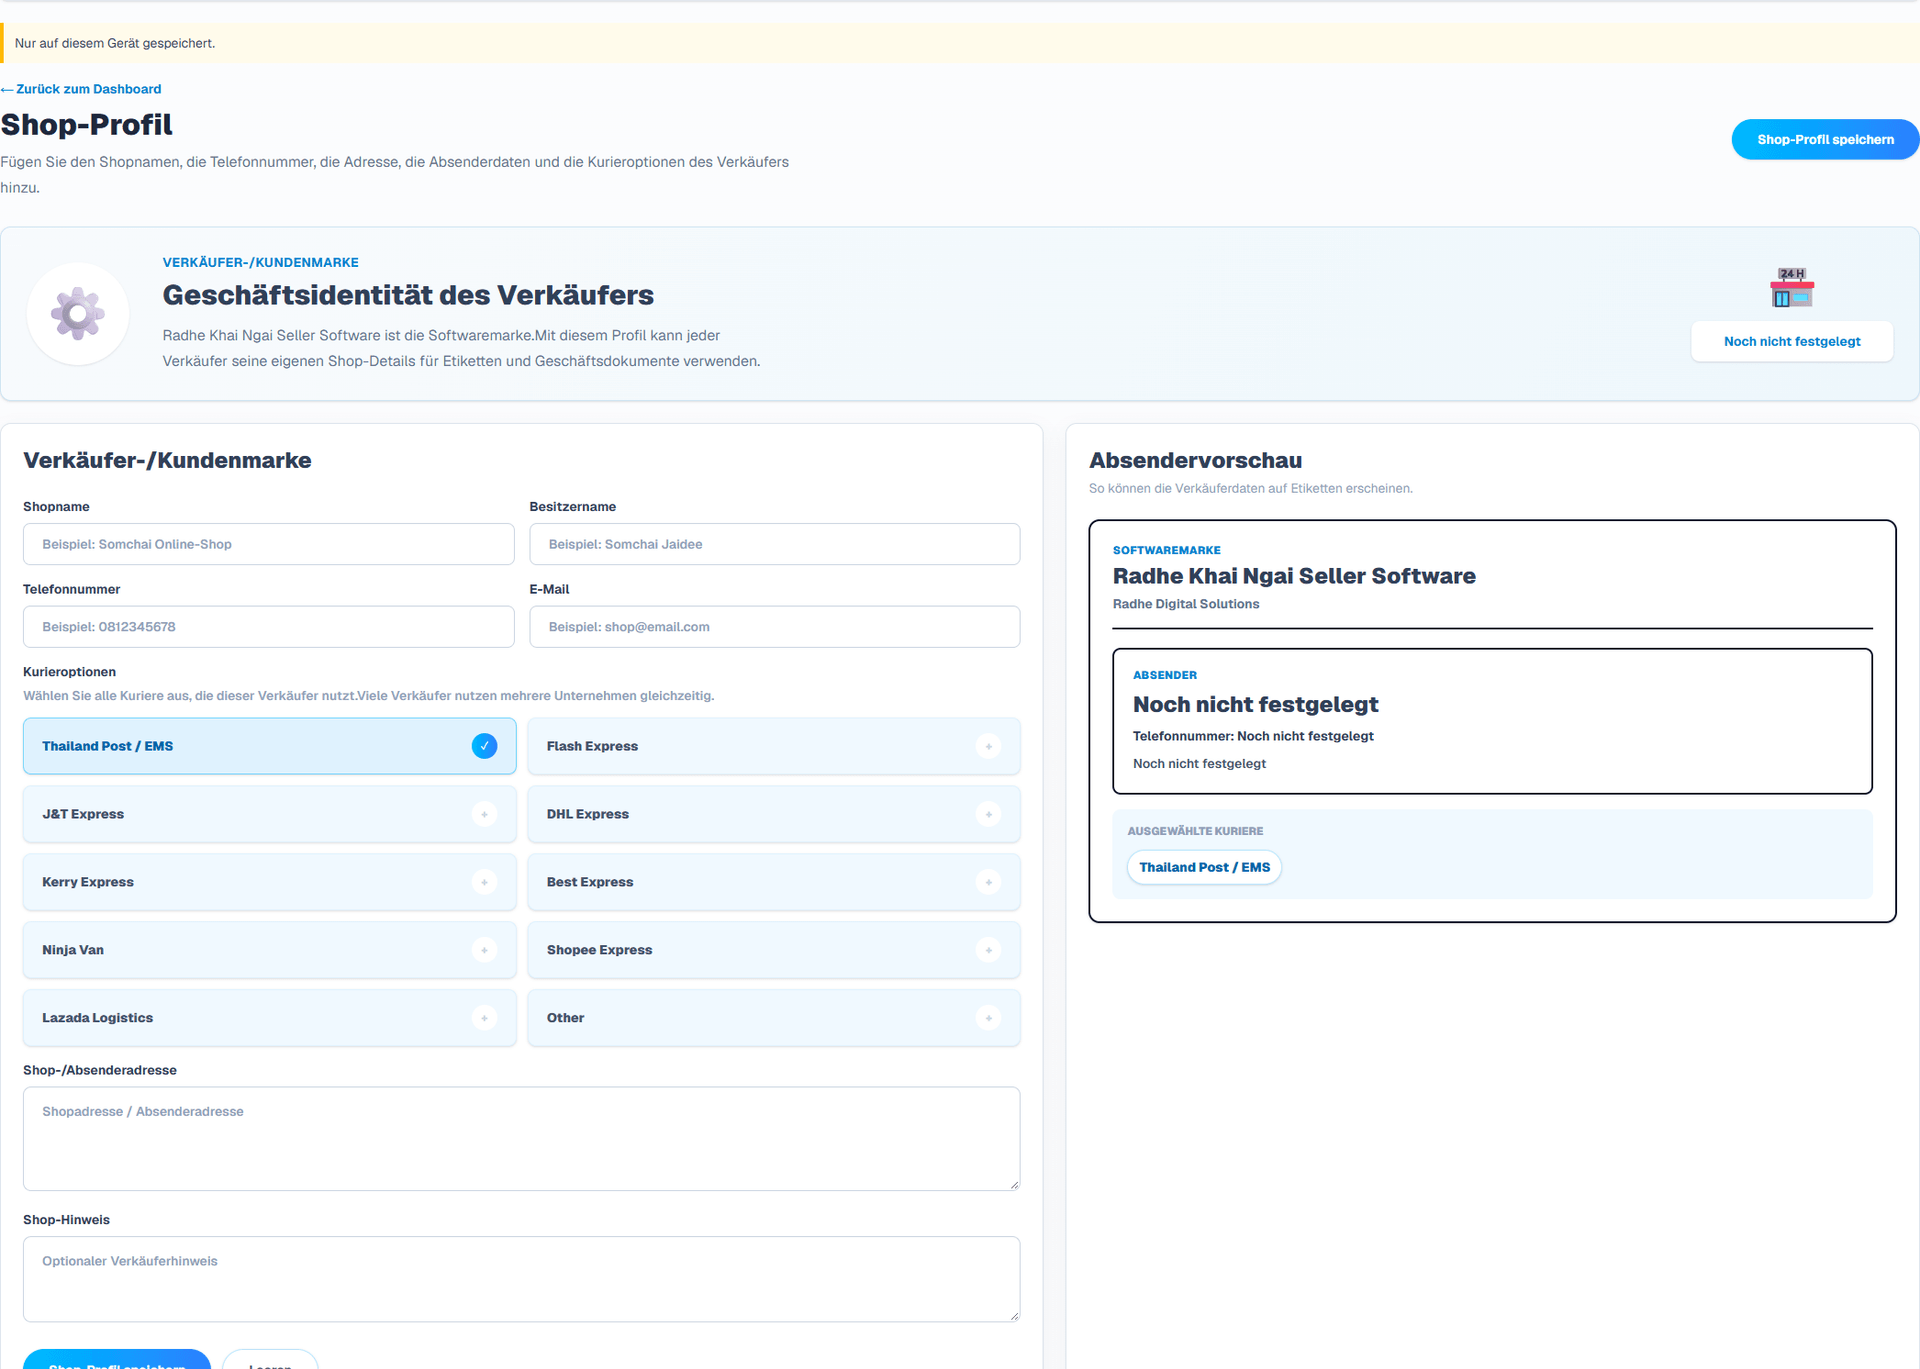Focus the E-Mail input field
The height and width of the screenshot is (1369, 1920).
click(775, 627)
